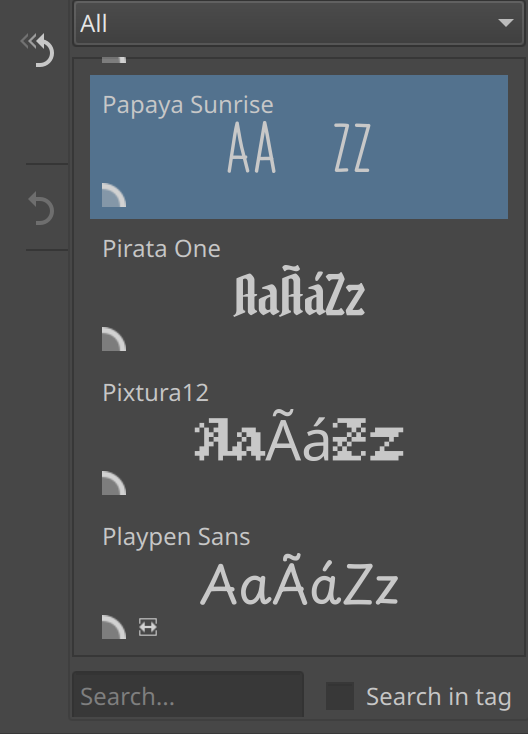
Task: Click the Pixtura12 pixelated preview sample
Action: coord(299,434)
